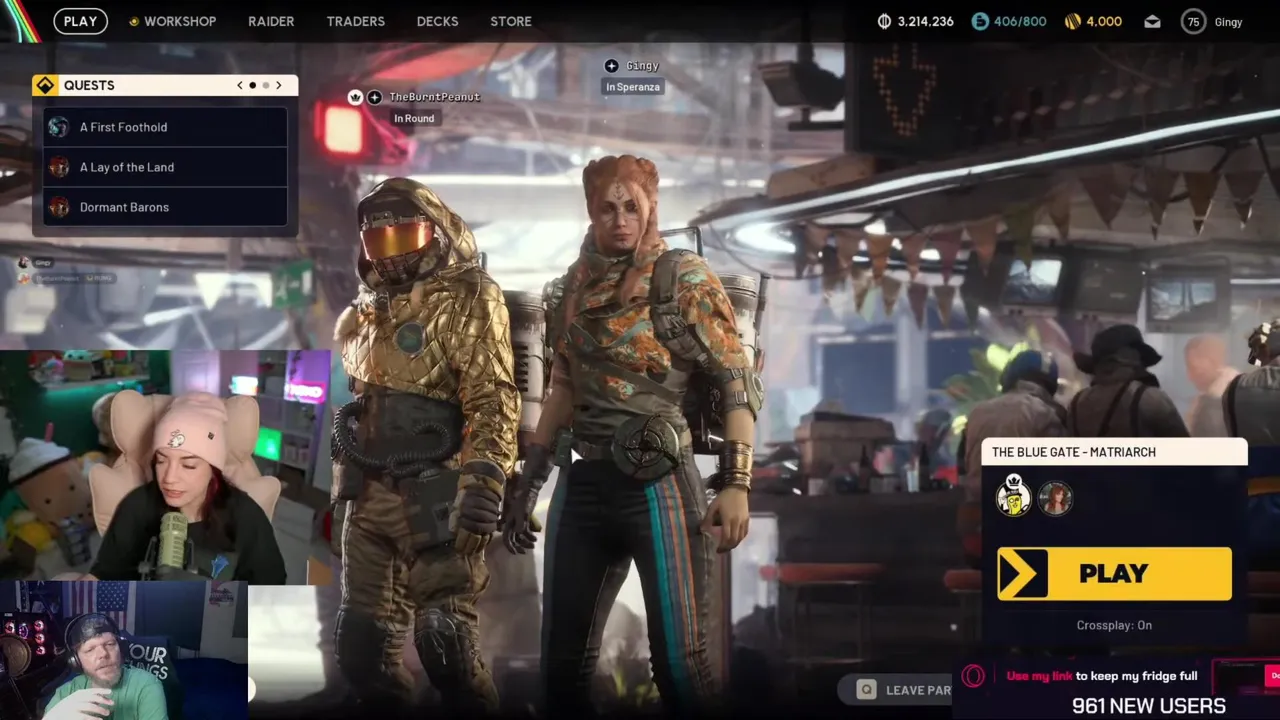Click the Gingy username in top bar

1228,22
